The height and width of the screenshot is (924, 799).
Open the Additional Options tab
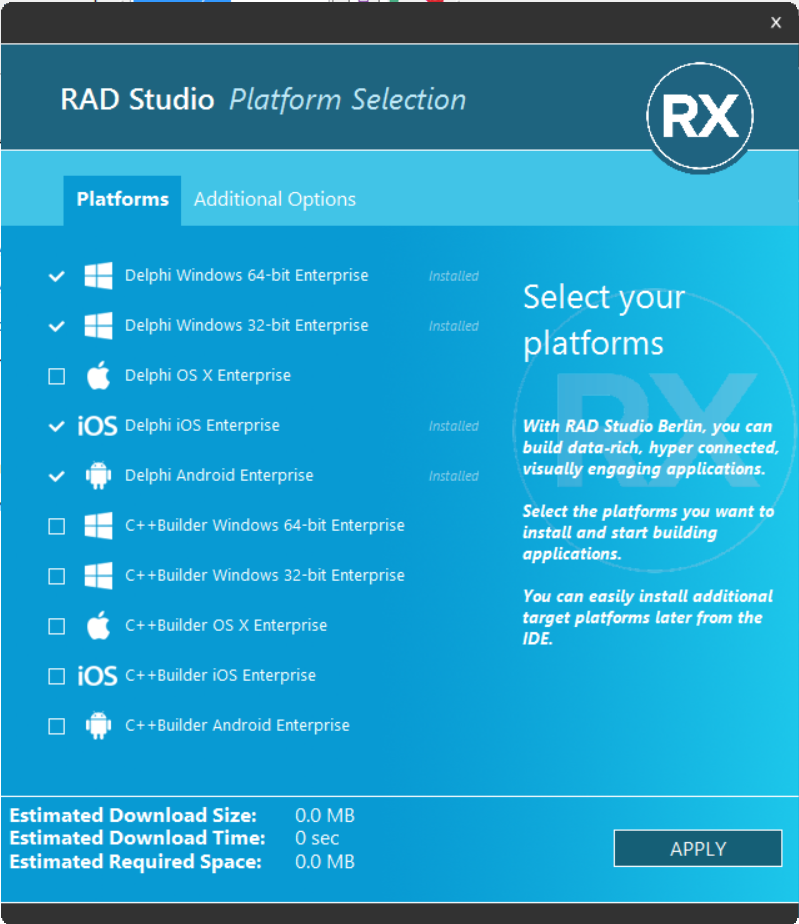[x=275, y=200]
